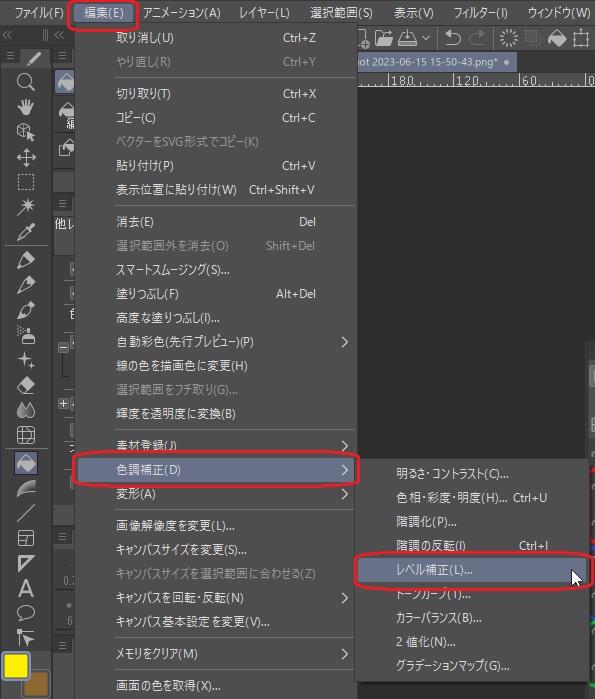
Task: Select the Eyedropper tool
Action: (x=25, y=232)
